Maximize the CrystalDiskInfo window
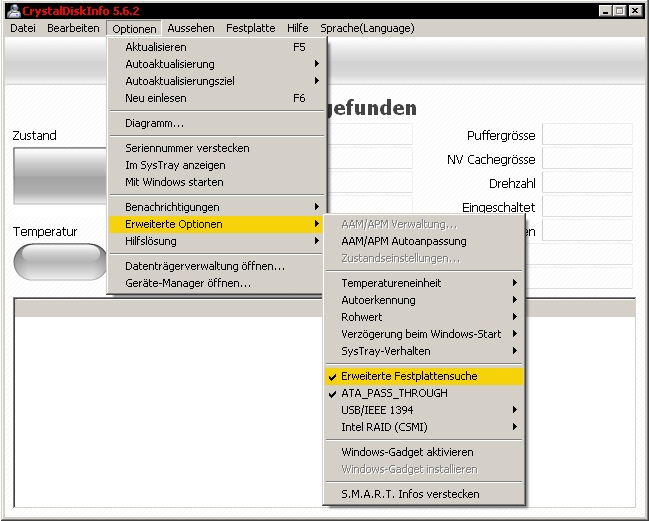The image size is (649, 521). click(x=620, y=11)
